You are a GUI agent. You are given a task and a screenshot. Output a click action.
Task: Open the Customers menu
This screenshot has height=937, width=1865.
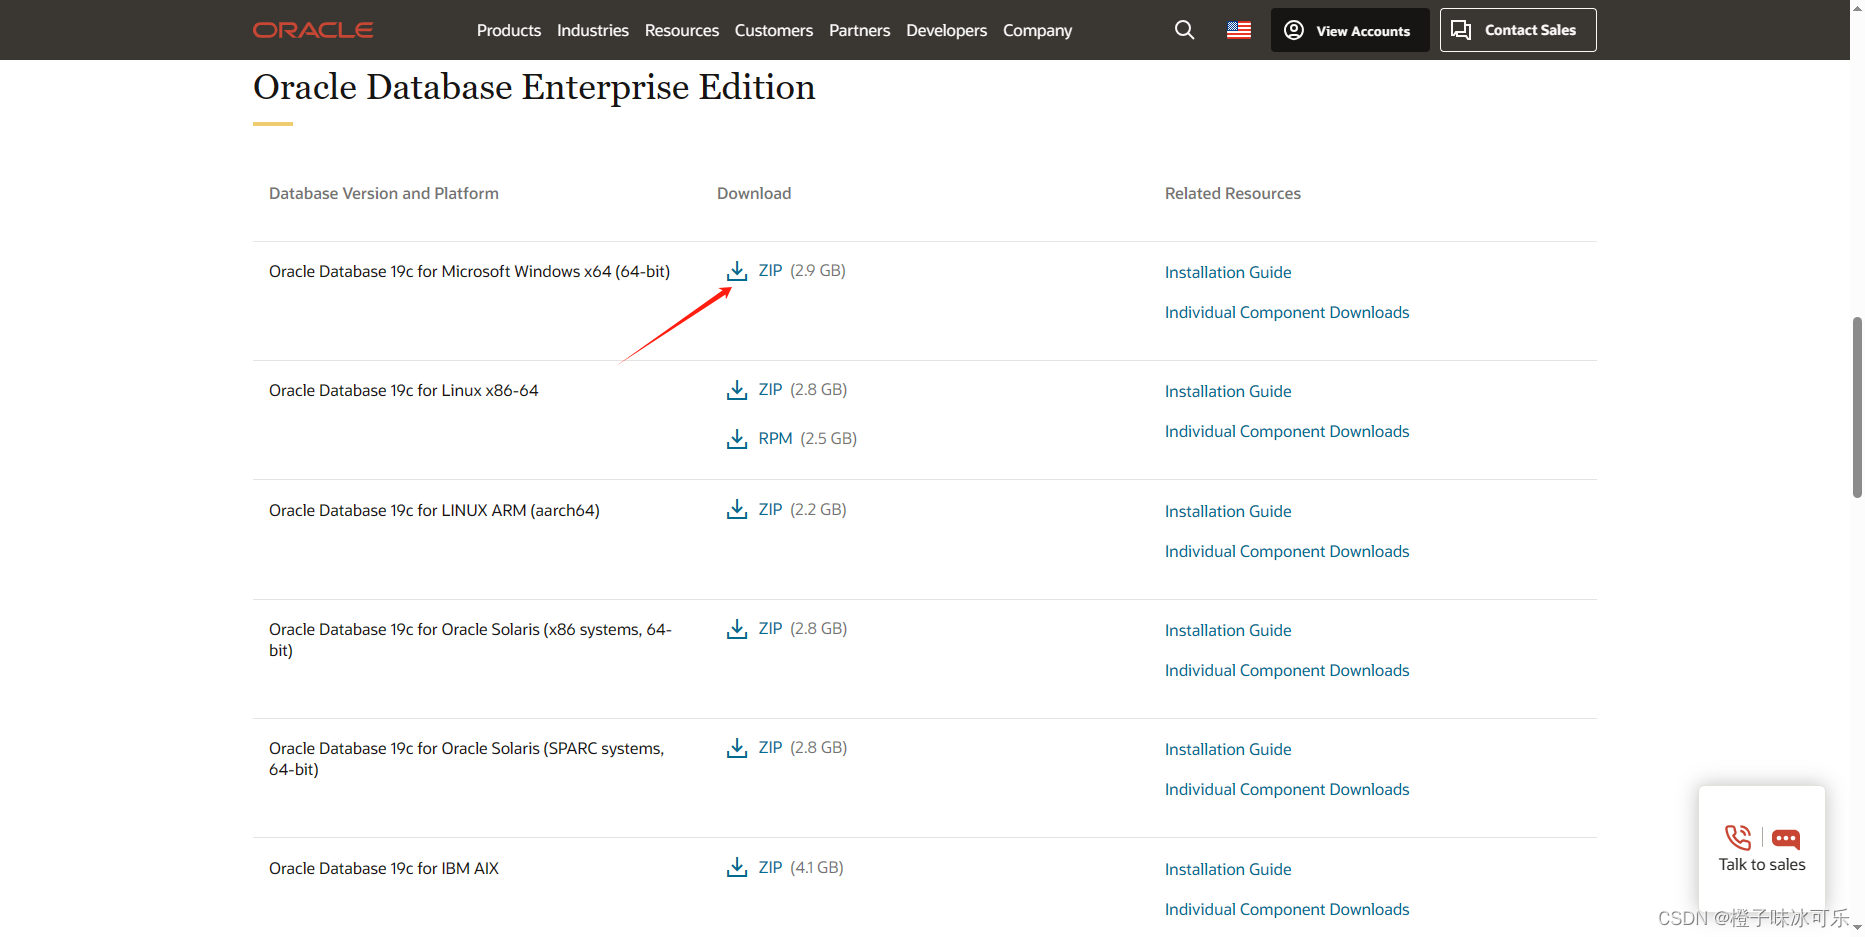click(x=774, y=30)
